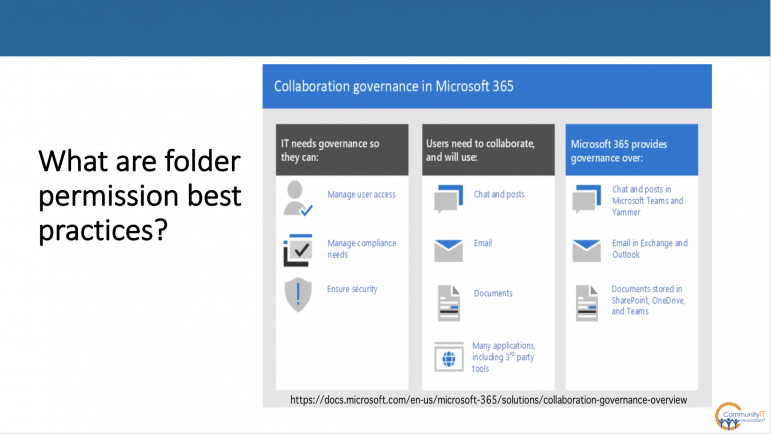This screenshot has height=434, width=771.
Task: Click 'Email in Exchange and Outlook' text
Action: coord(650,249)
